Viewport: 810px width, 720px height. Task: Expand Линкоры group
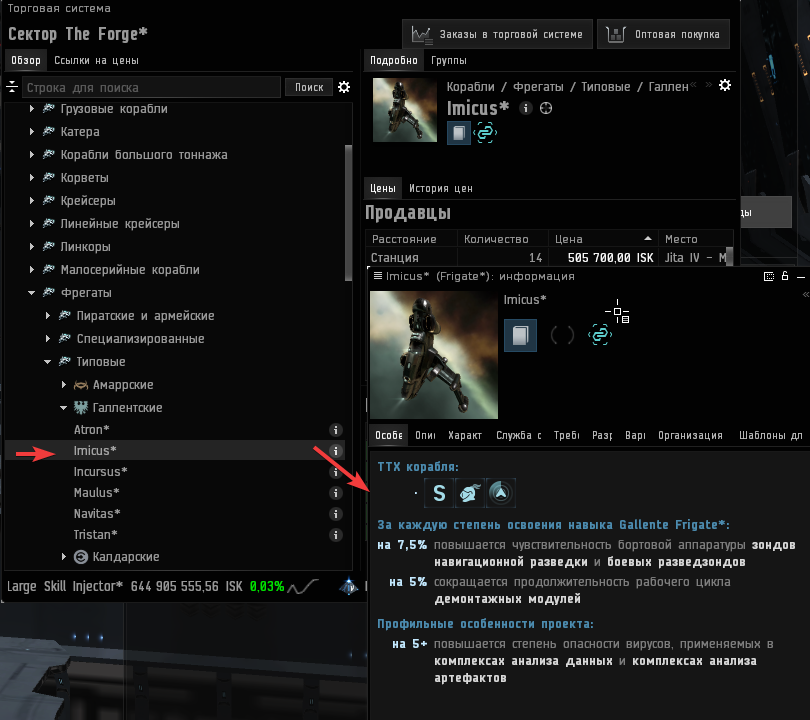(32, 246)
